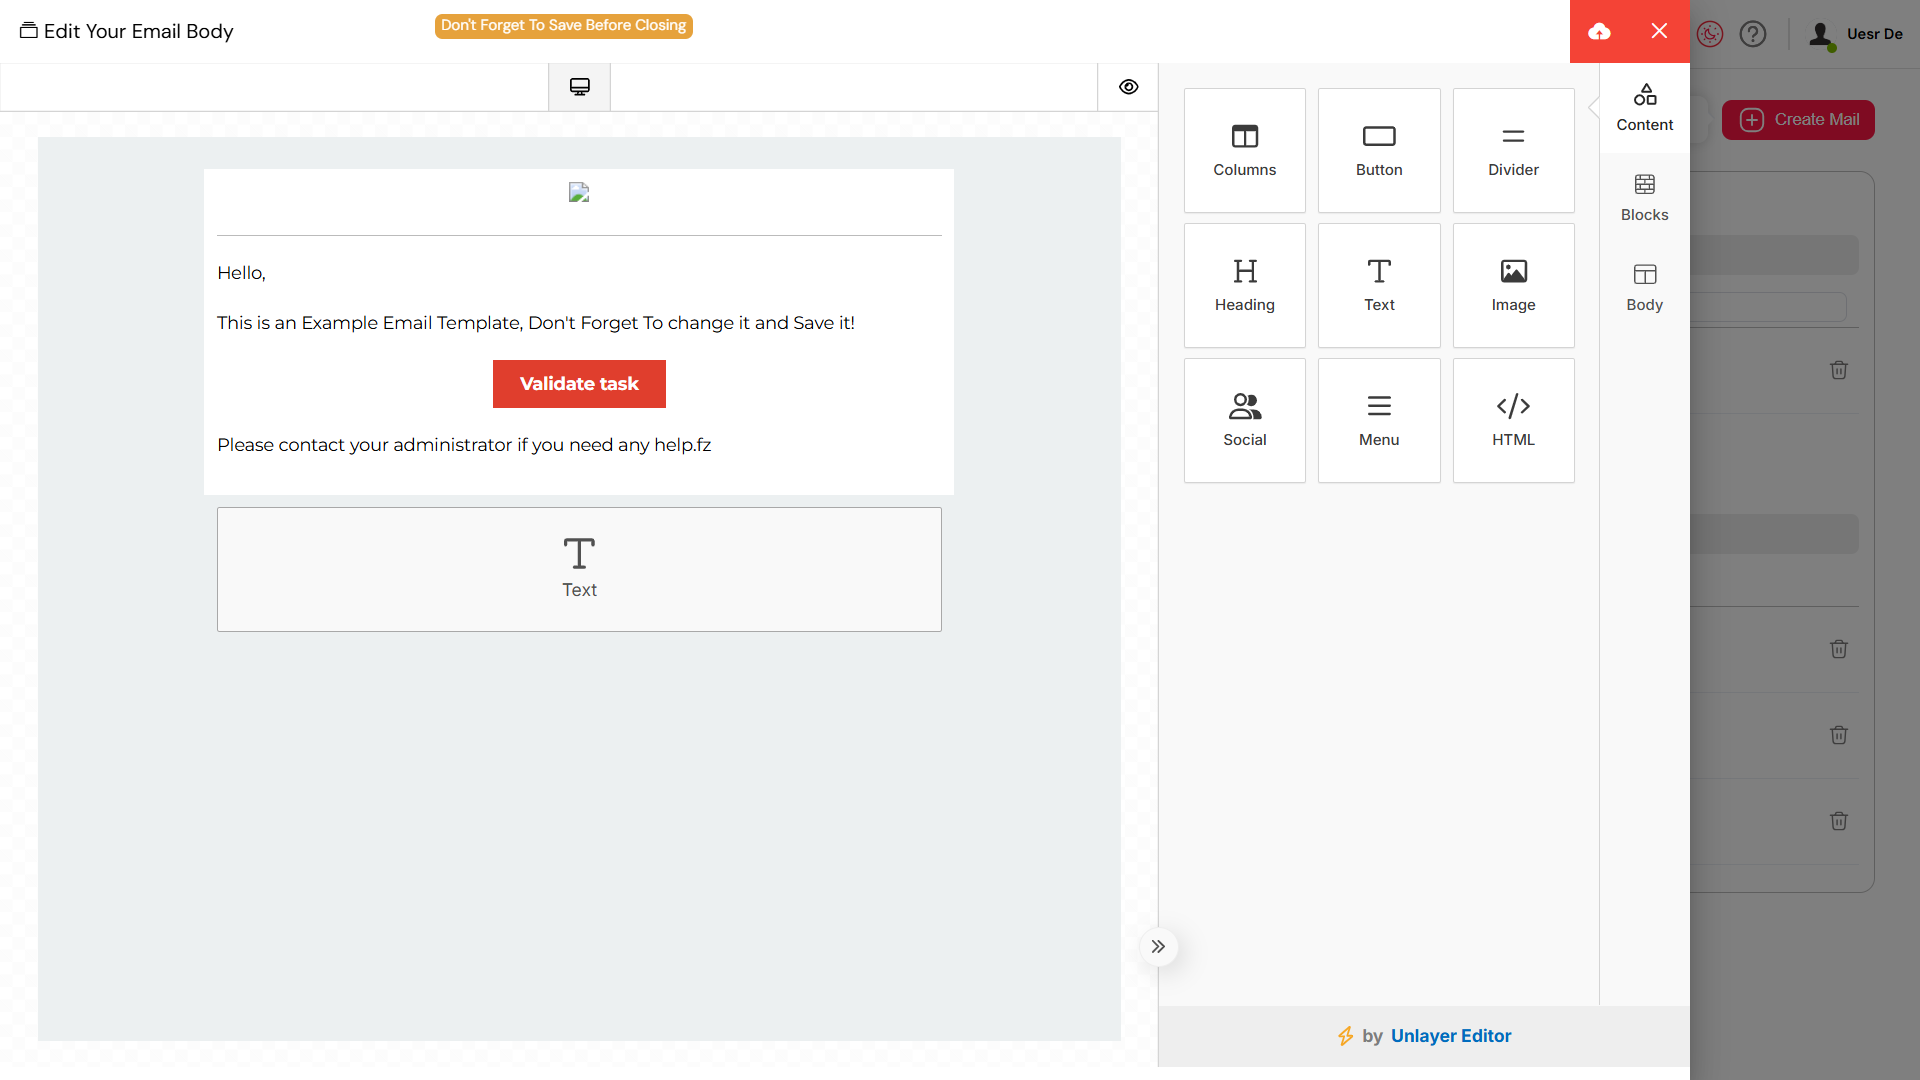Screen dimensions: 1920x1080
Task: Select the Image content block
Action: [1513, 285]
